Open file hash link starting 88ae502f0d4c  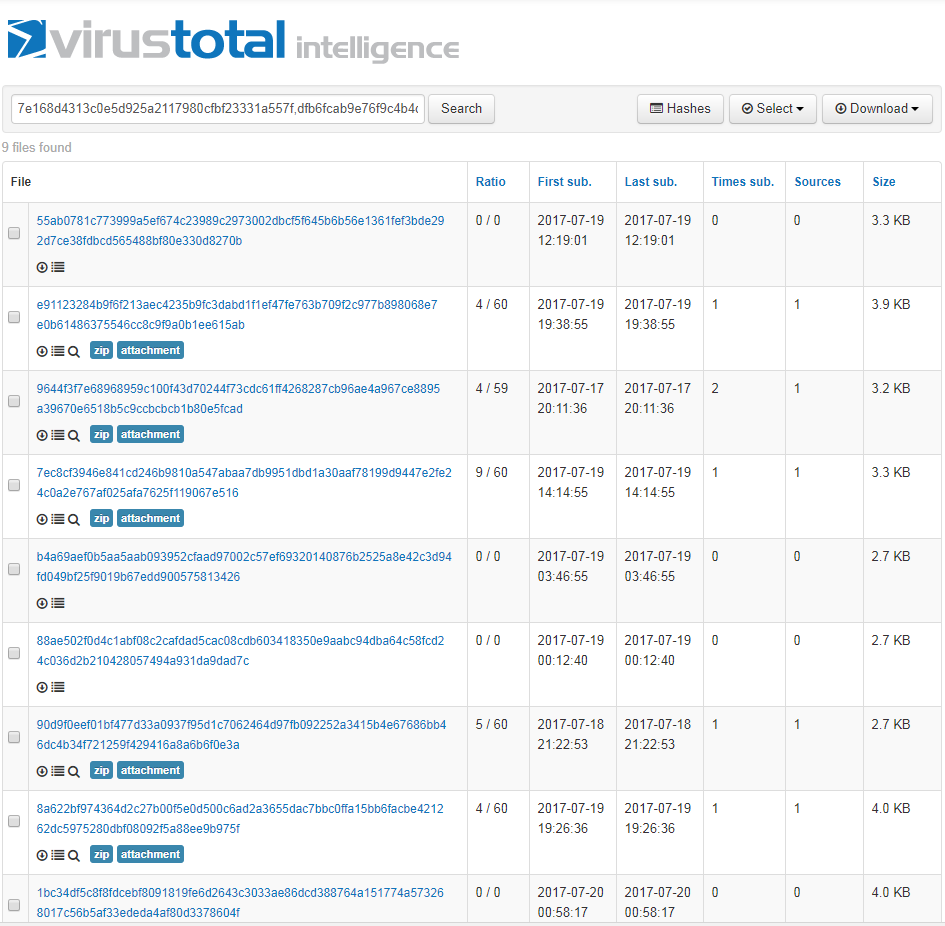tap(240, 650)
